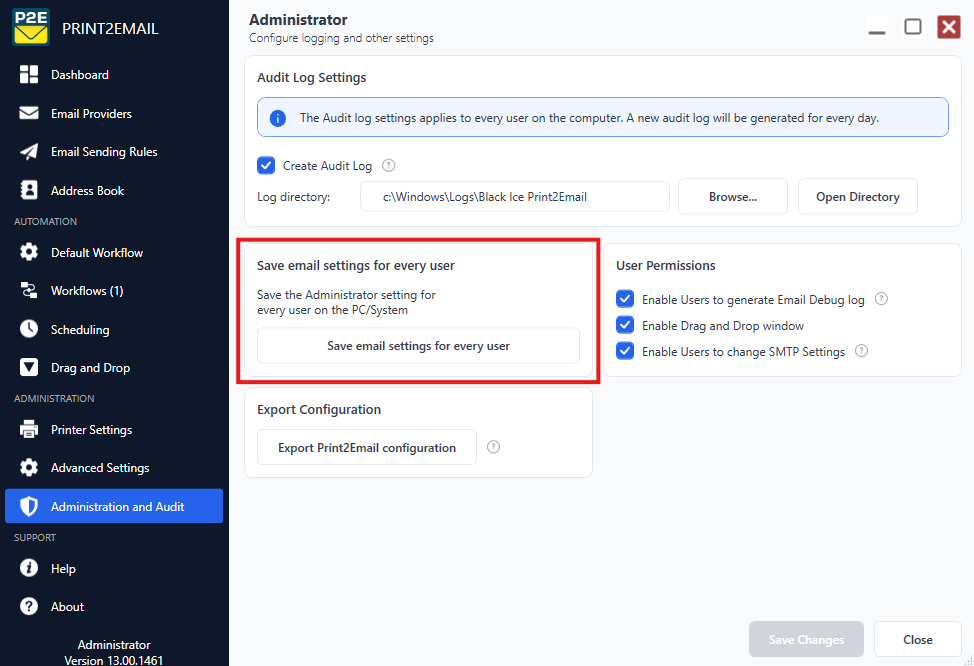Open the Dashboard page
The width and height of the screenshot is (974, 666).
pyautogui.click(x=114, y=75)
